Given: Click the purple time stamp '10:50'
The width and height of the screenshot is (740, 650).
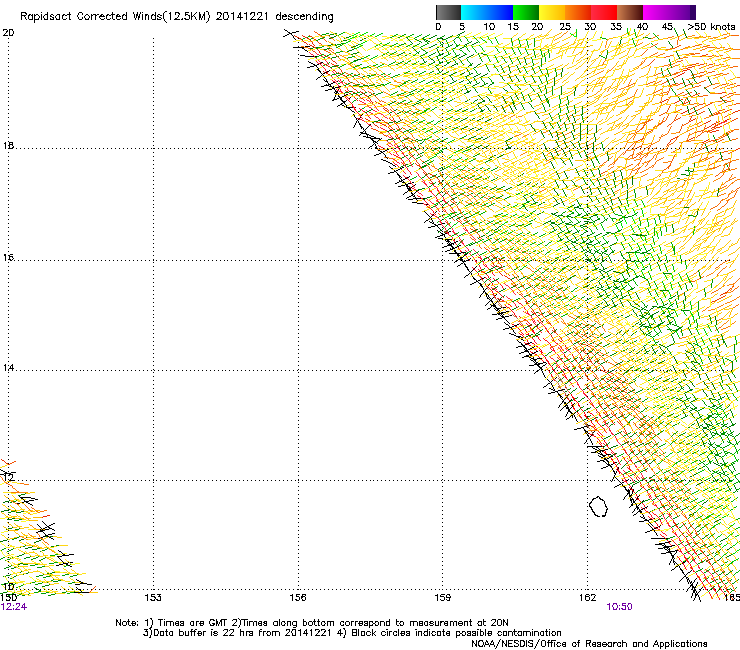Looking at the screenshot, I should click(x=619, y=607).
